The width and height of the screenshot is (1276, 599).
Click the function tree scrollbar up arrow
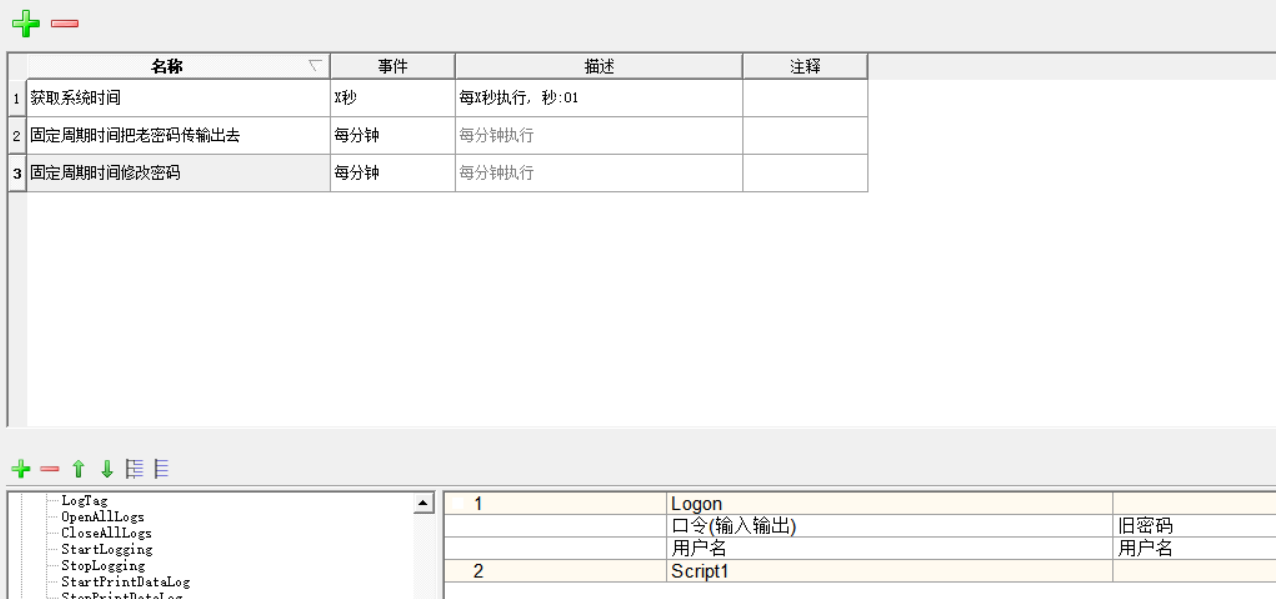point(424,504)
